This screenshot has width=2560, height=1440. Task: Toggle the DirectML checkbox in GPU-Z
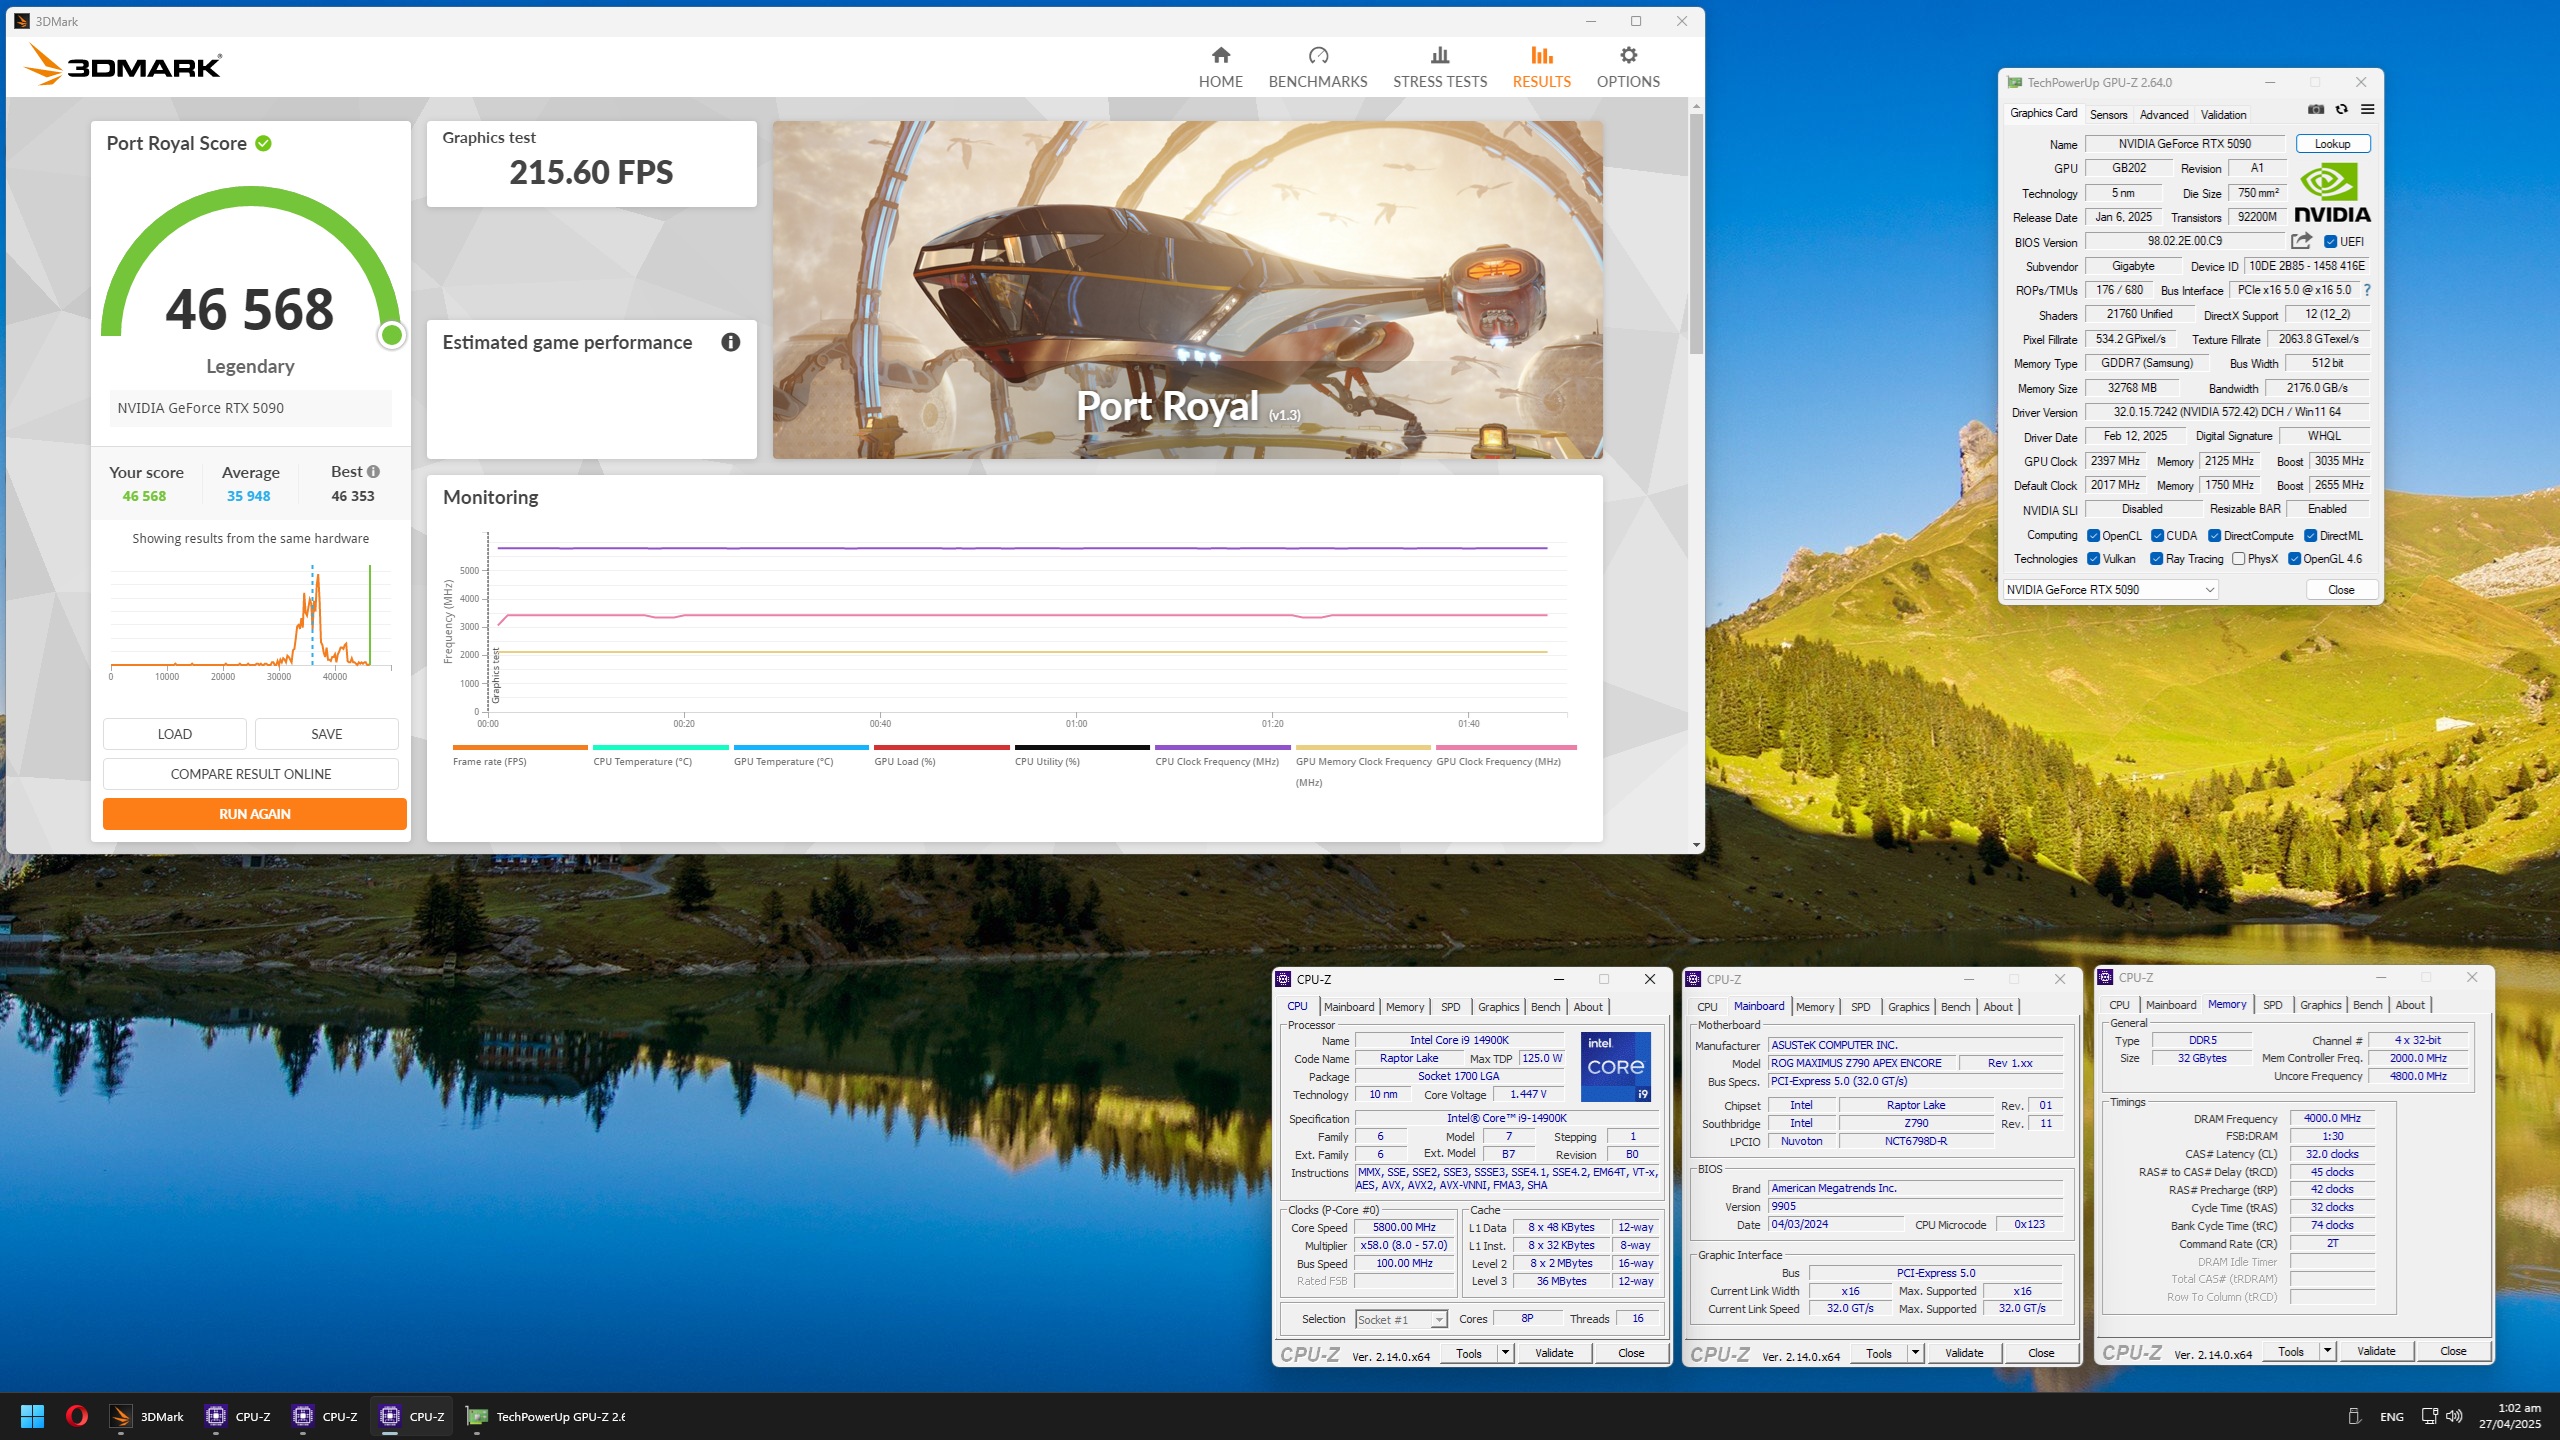(2311, 536)
